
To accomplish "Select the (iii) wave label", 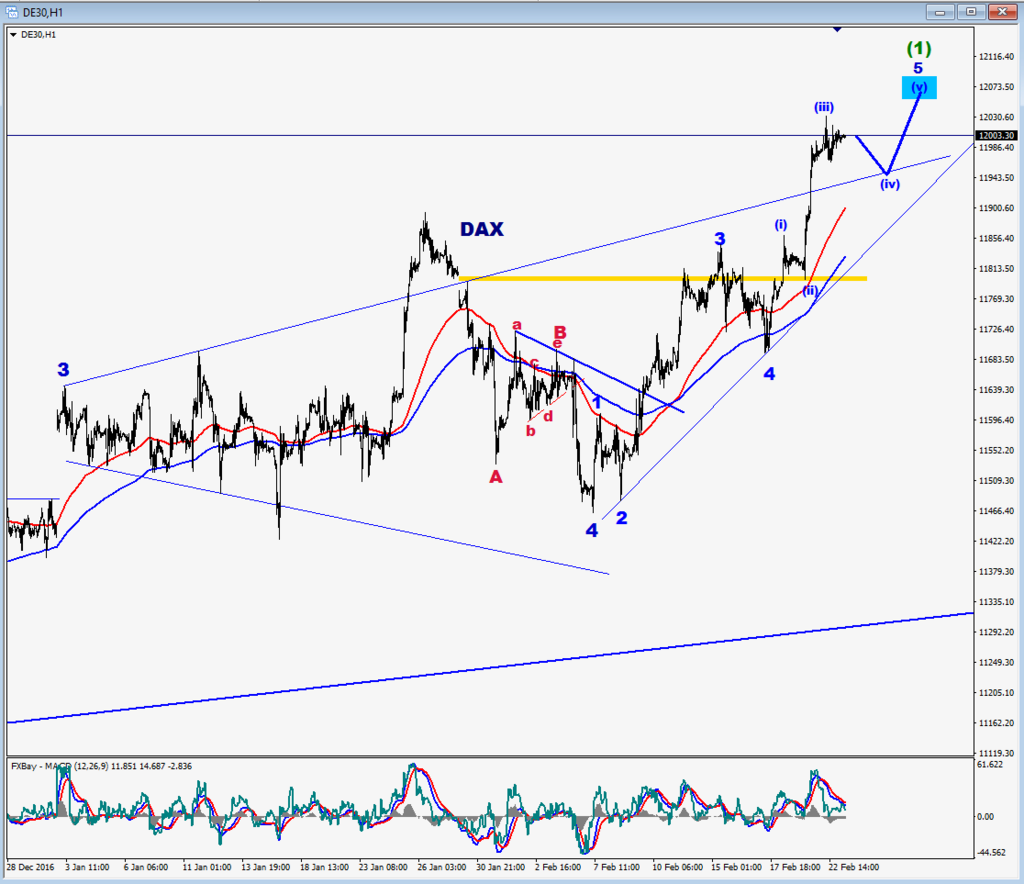I will point(824,107).
